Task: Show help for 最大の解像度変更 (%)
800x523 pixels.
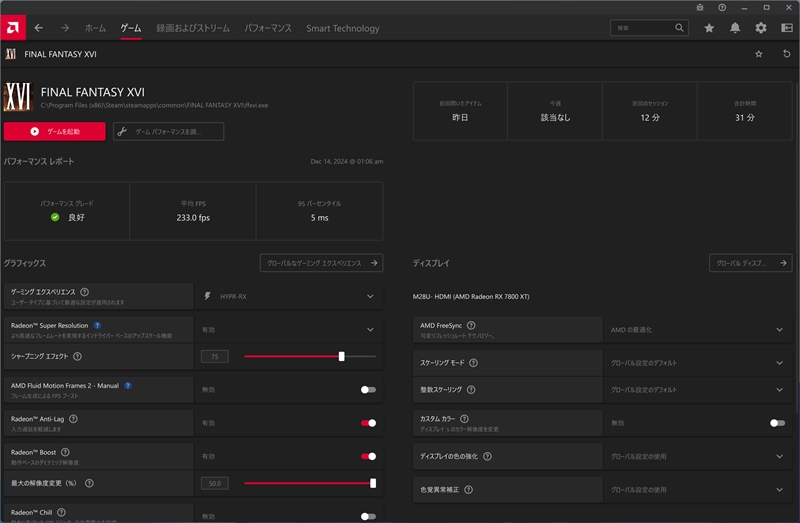Action: coord(89,483)
